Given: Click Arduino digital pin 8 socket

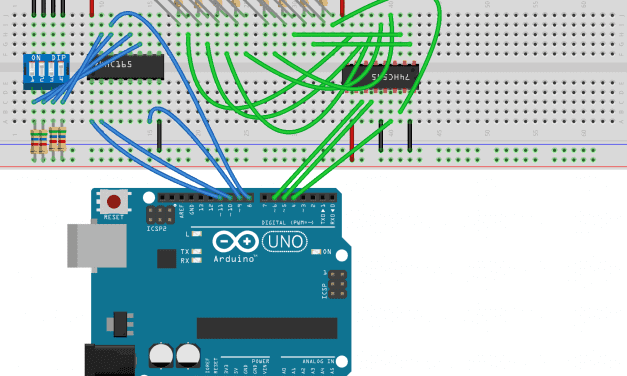Looking at the screenshot, I should 250,198.
